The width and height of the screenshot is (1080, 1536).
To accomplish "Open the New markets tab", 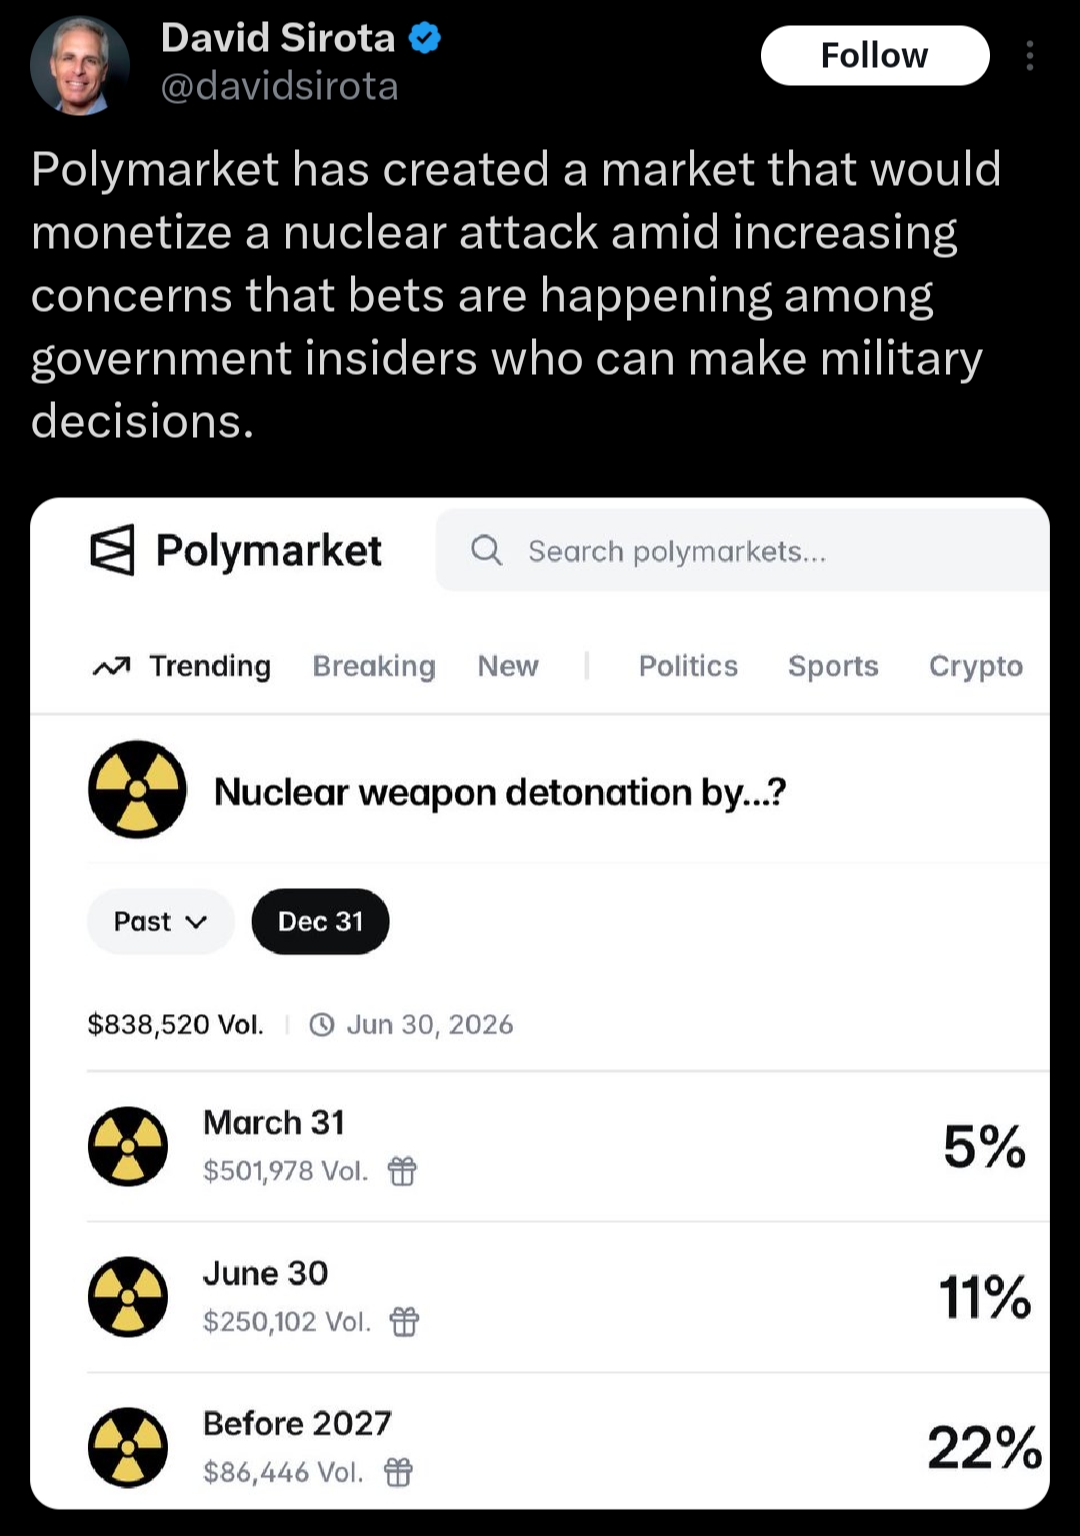I will 507,666.
